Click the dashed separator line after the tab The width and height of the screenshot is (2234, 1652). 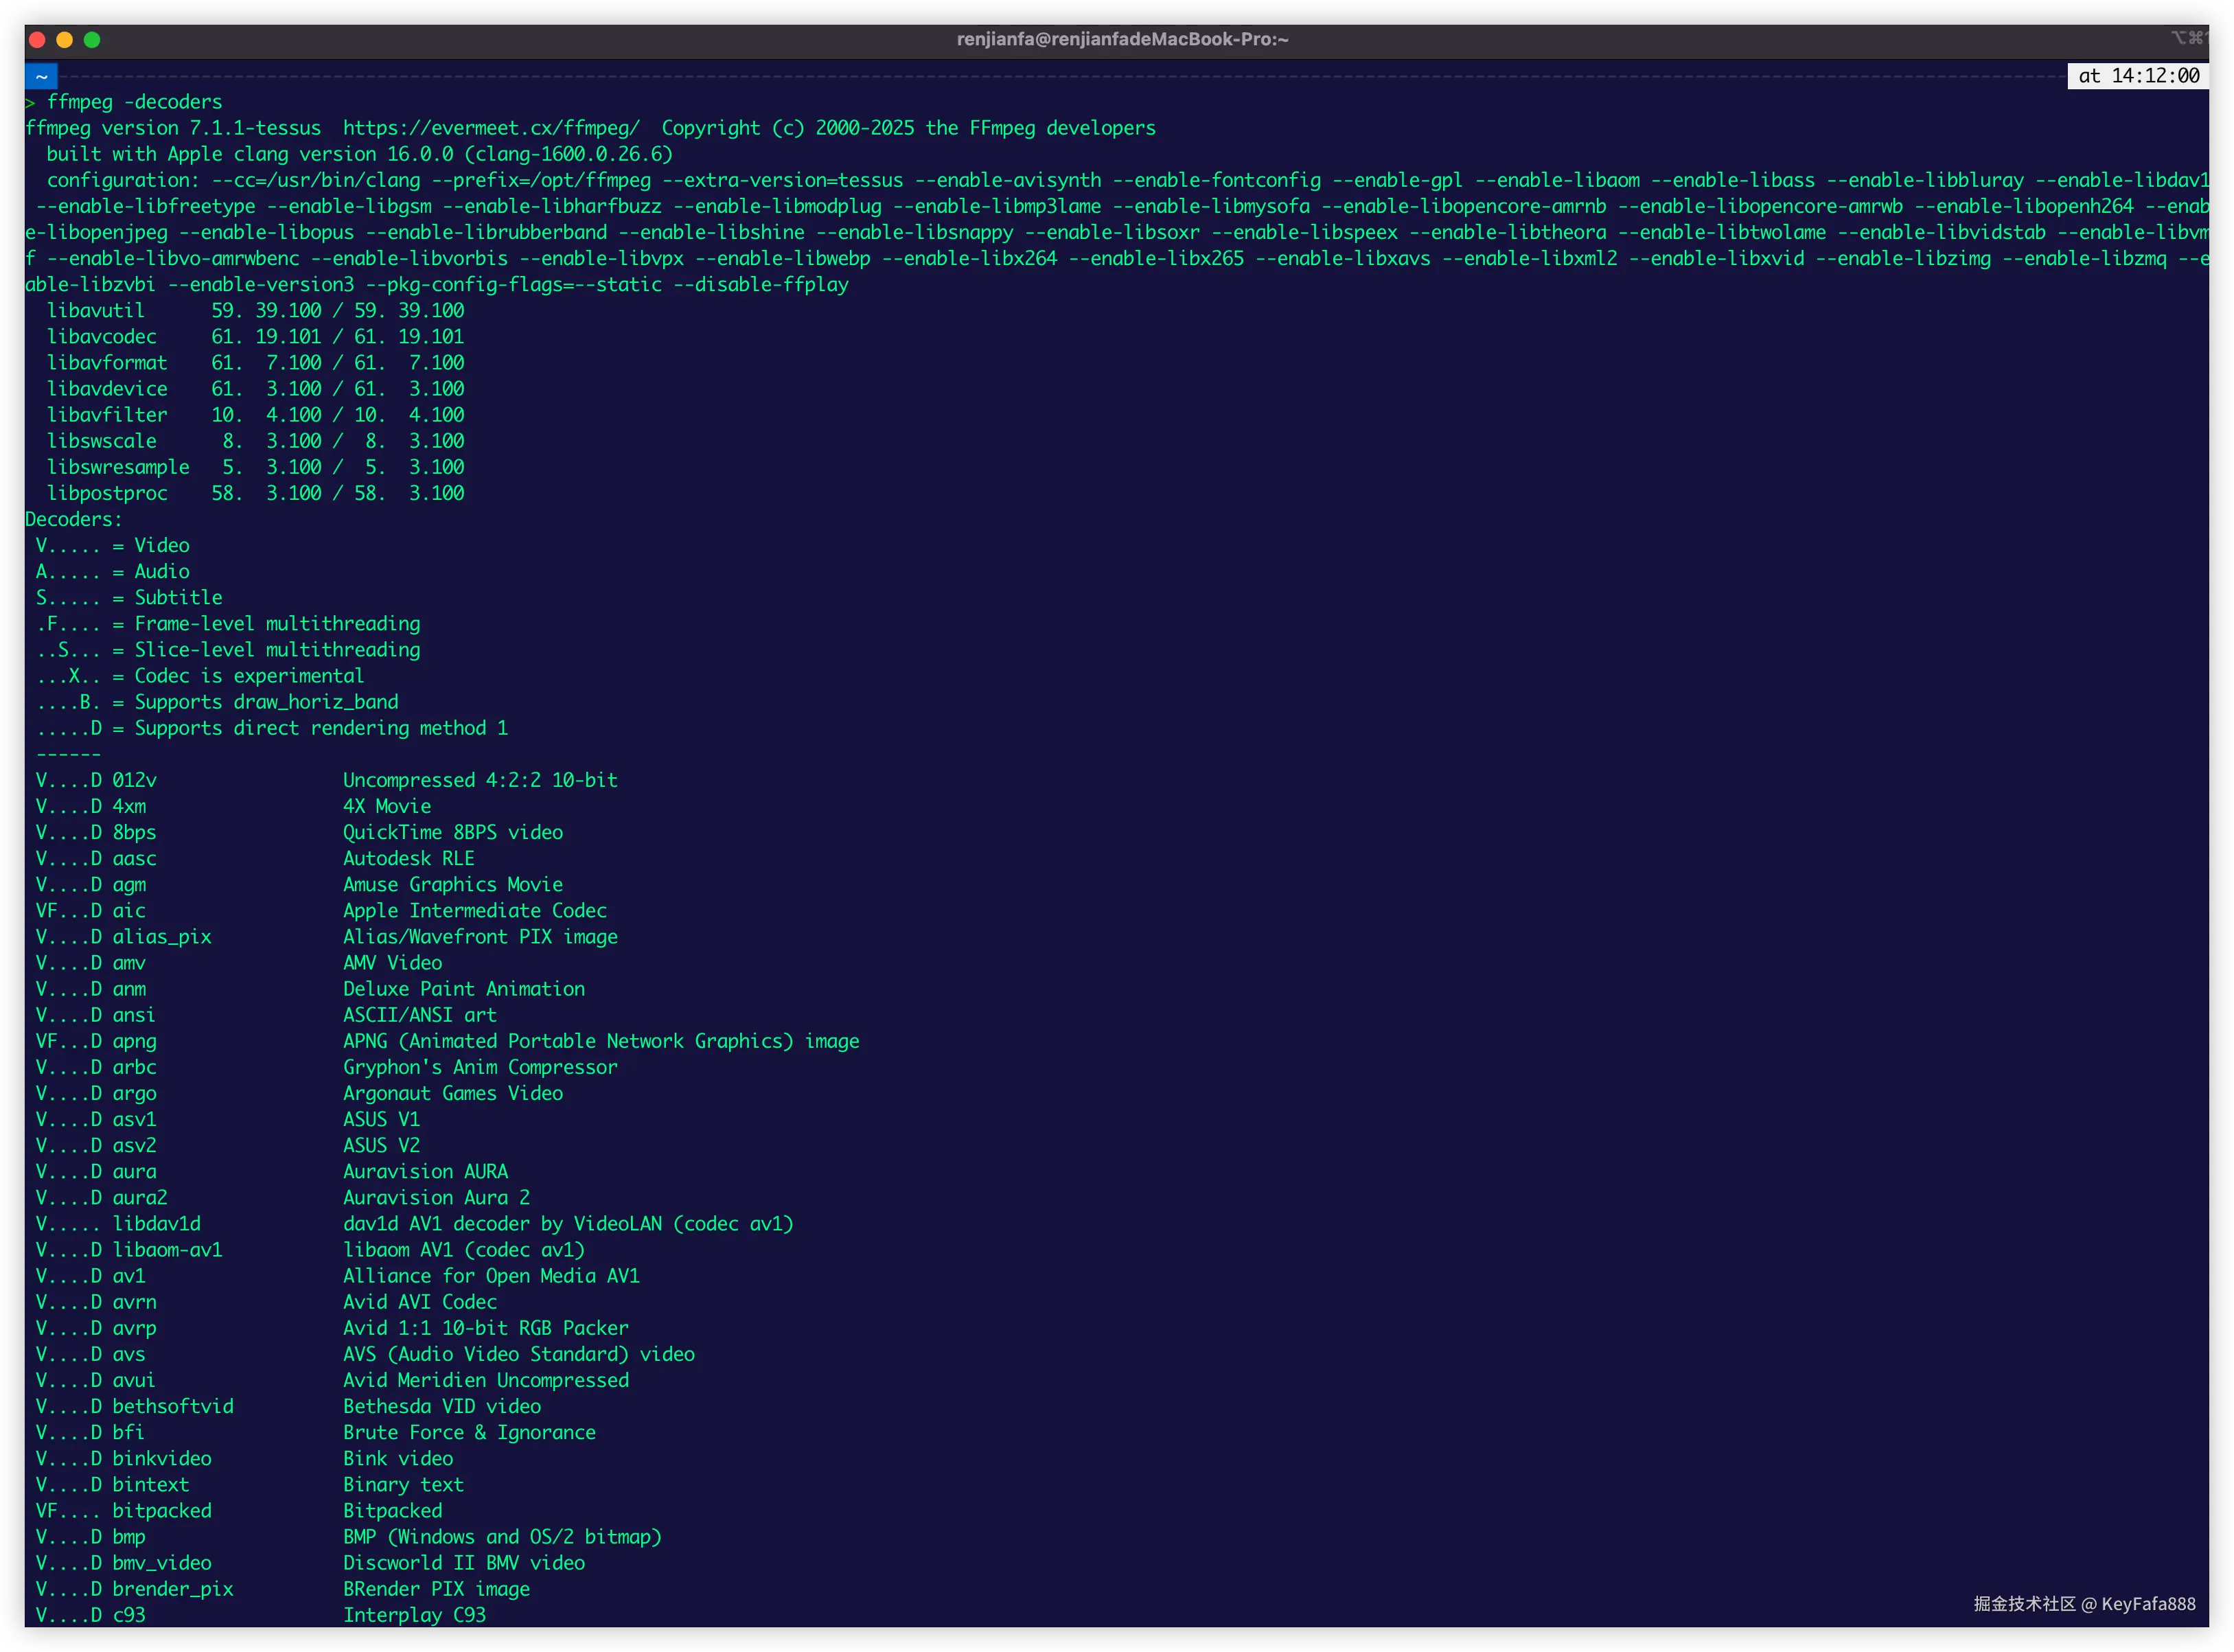tap(1000, 76)
